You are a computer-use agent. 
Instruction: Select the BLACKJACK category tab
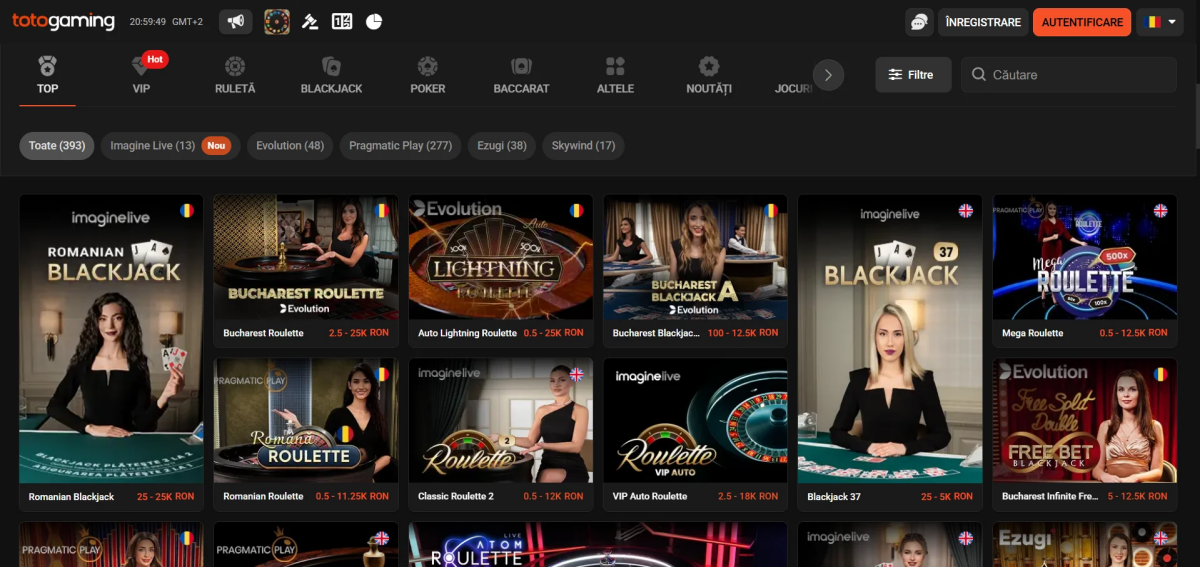point(331,75)
